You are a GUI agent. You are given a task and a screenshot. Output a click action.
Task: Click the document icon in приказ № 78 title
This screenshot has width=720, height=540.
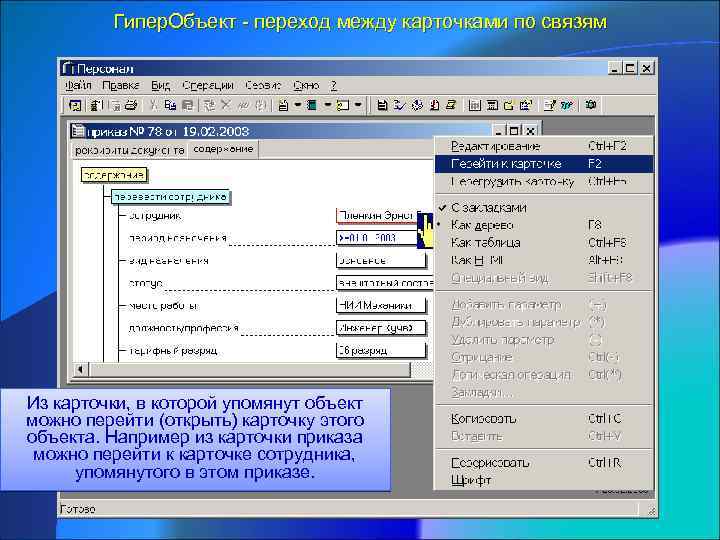click(78, 131)
